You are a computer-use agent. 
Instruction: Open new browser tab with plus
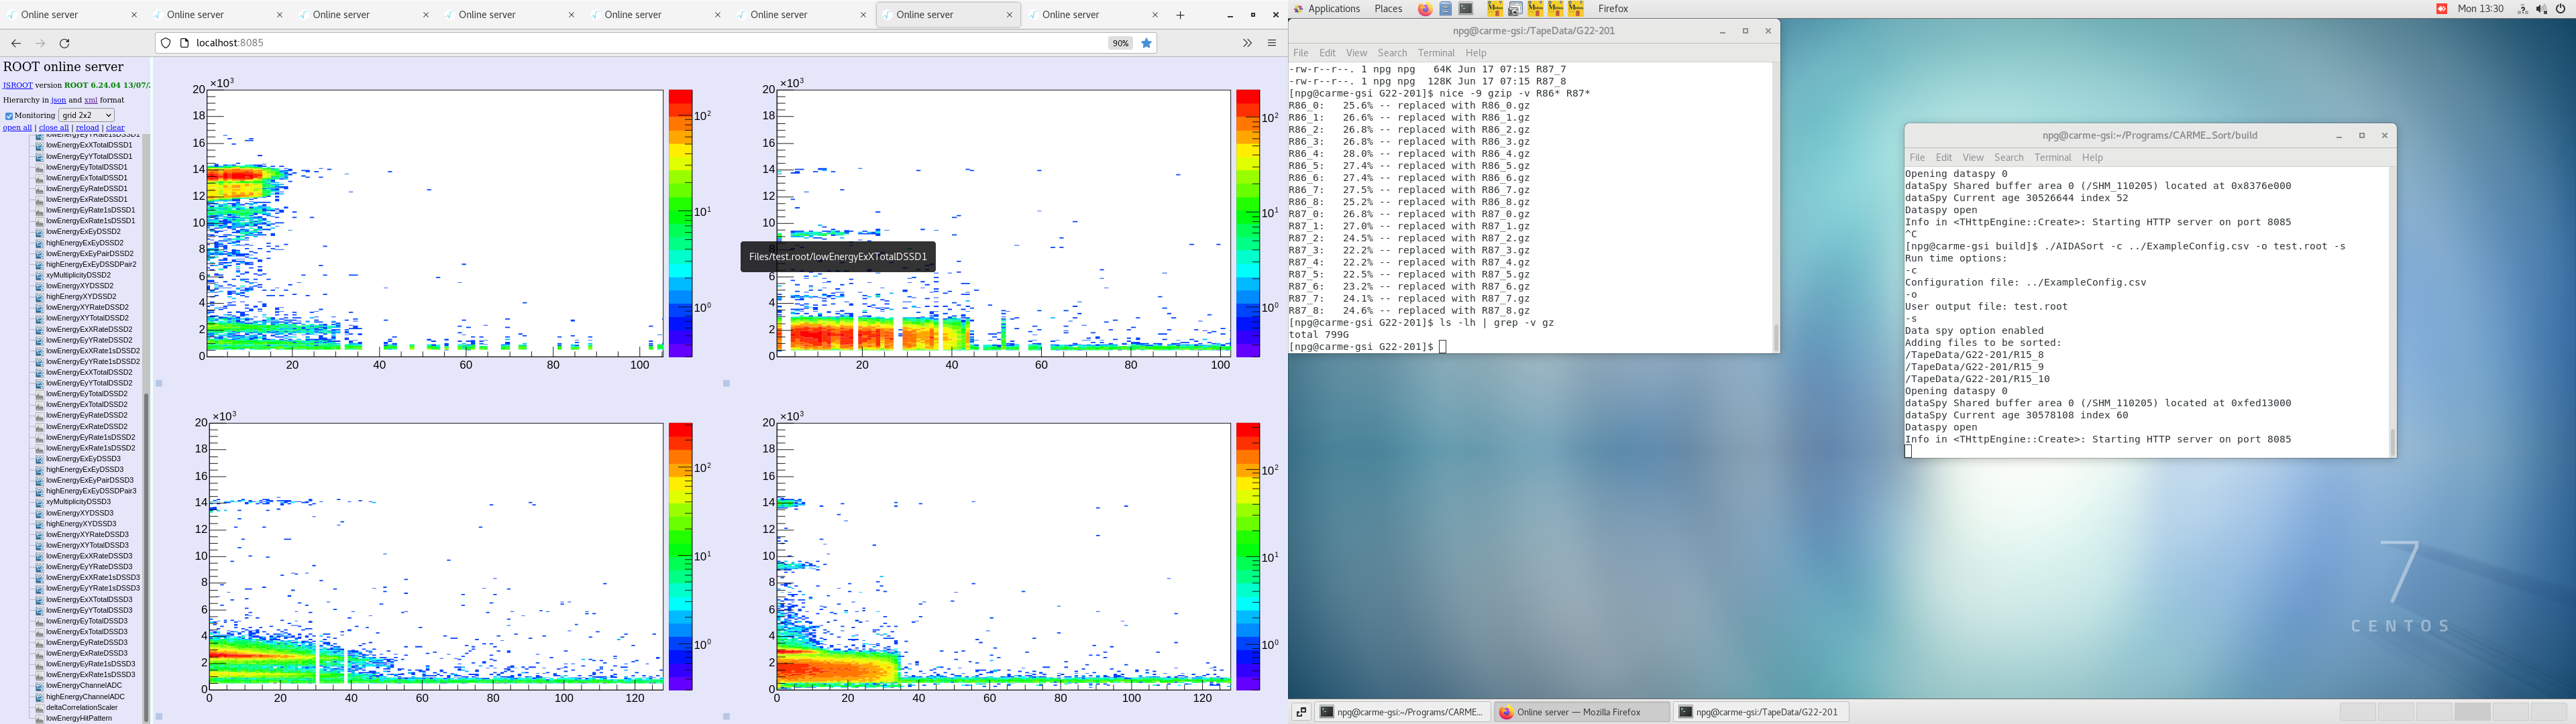pyautogui.click(x=1180, y=15)
